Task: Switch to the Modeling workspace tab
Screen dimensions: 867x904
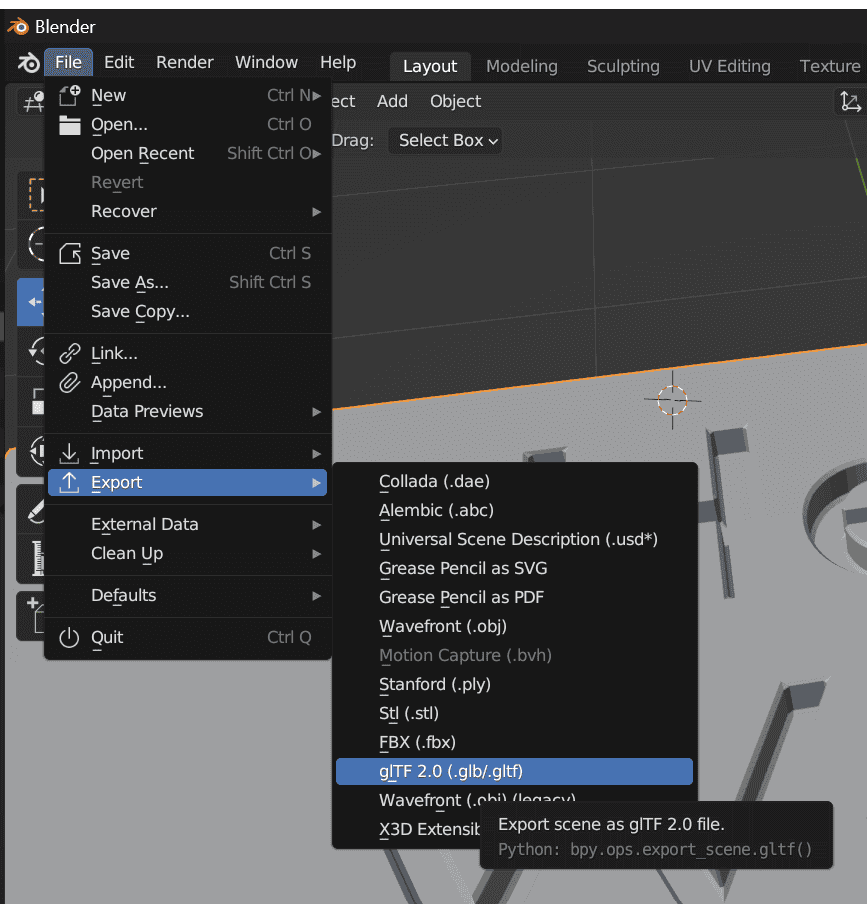Action: 522,66
